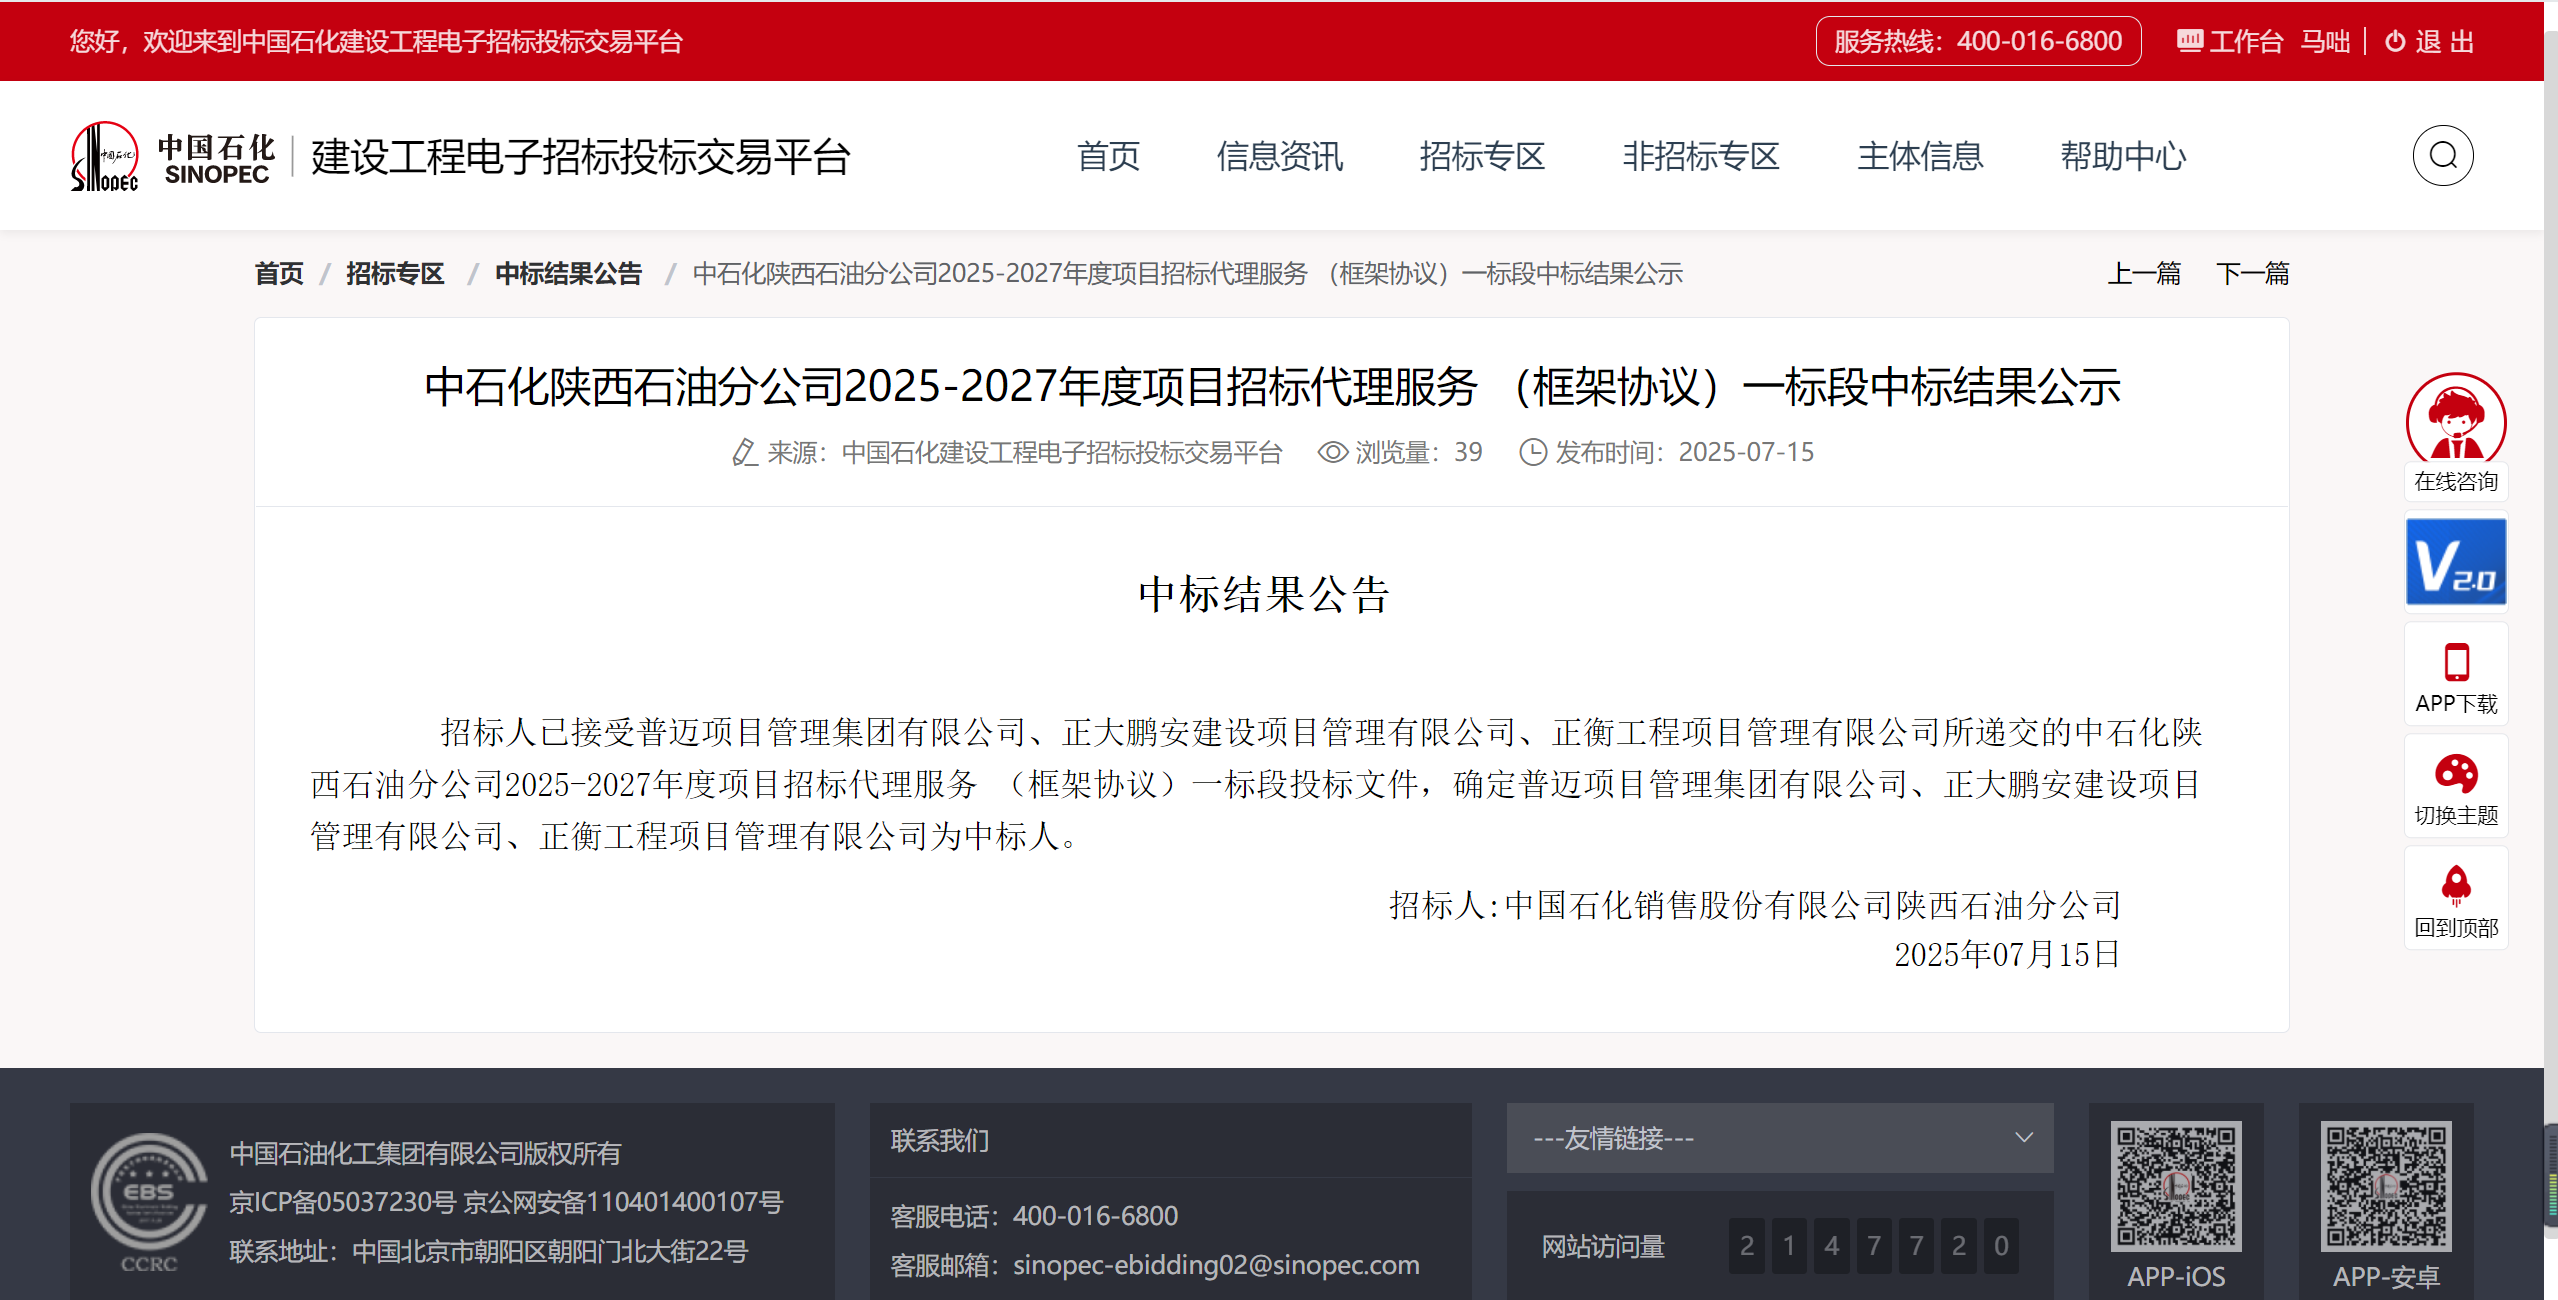Click the APP-iOS QR code
The height and width of the screenshot is (1300, 2558).
tap(2175, 1186)
